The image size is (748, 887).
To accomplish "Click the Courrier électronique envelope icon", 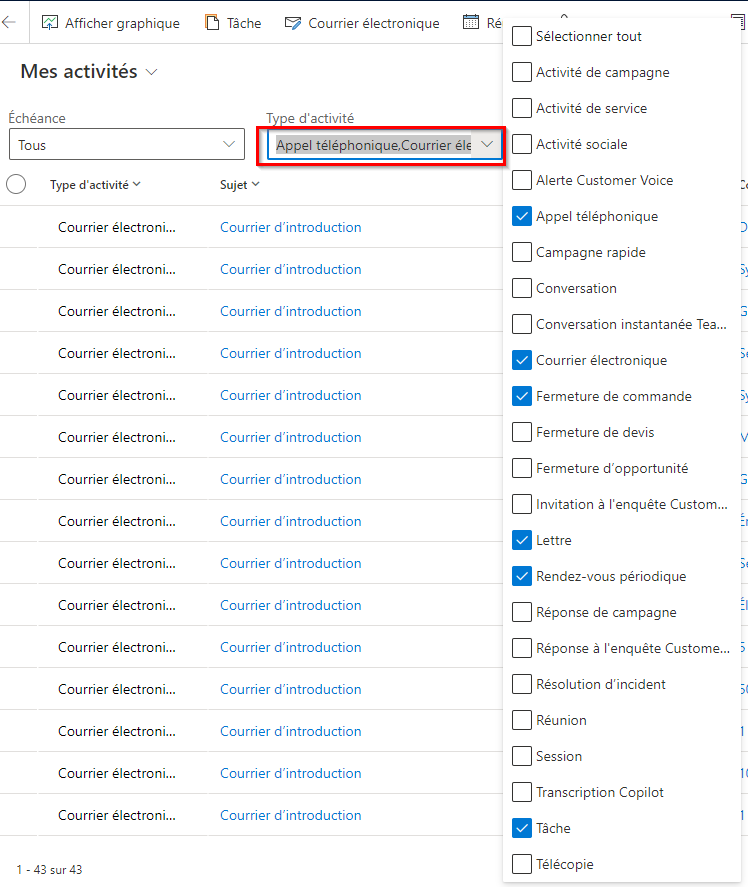I will (x=293, y=23).
